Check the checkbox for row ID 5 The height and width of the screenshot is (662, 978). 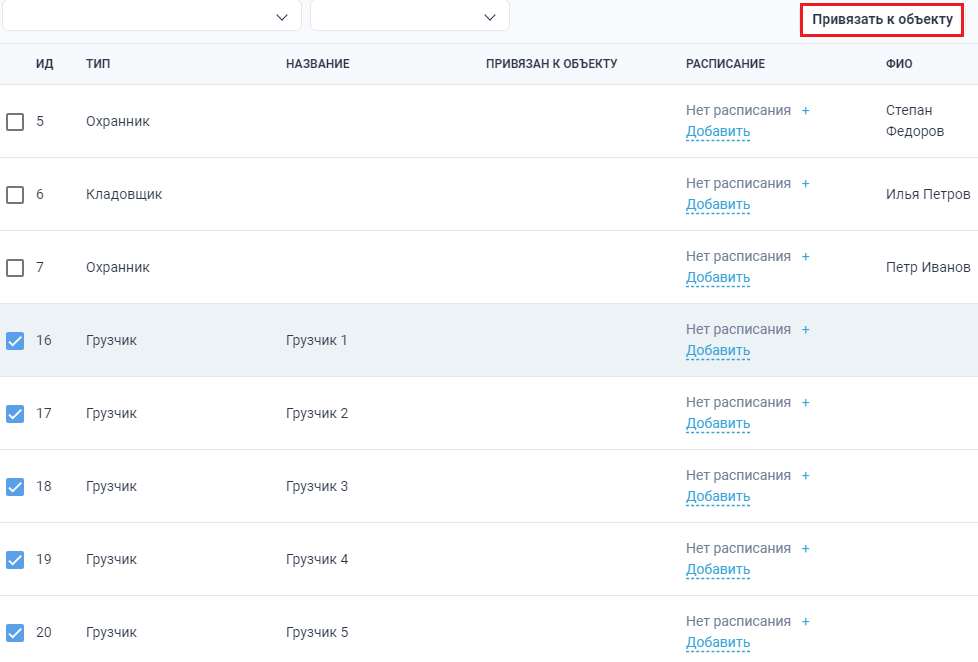[x=15, y=122]
